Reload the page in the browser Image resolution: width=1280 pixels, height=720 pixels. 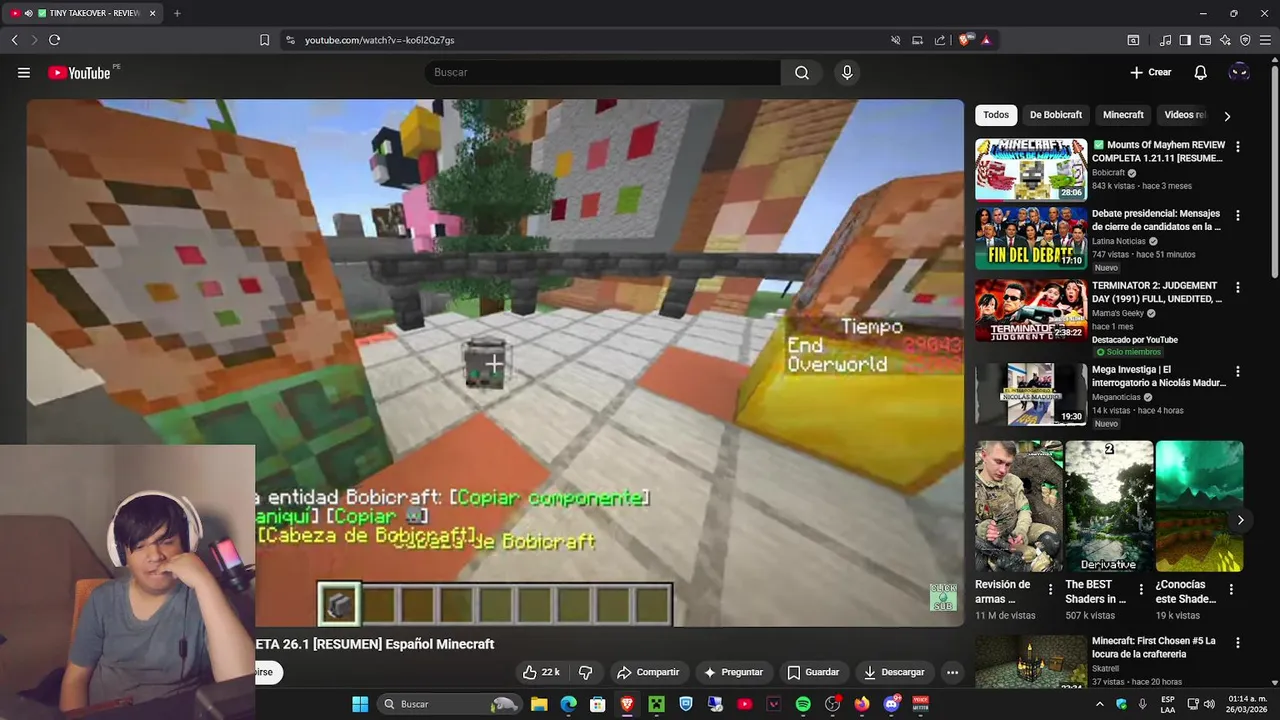tap(54, 40)
